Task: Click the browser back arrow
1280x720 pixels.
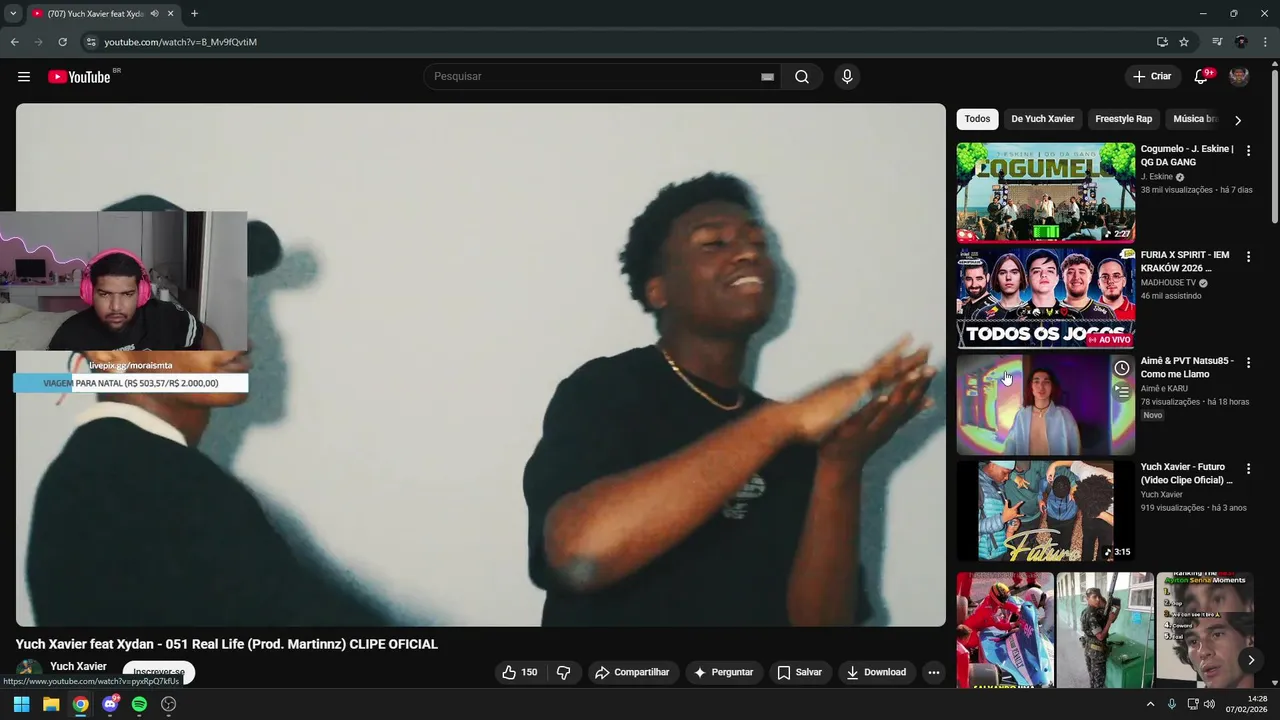Action: tap(14, 42)
